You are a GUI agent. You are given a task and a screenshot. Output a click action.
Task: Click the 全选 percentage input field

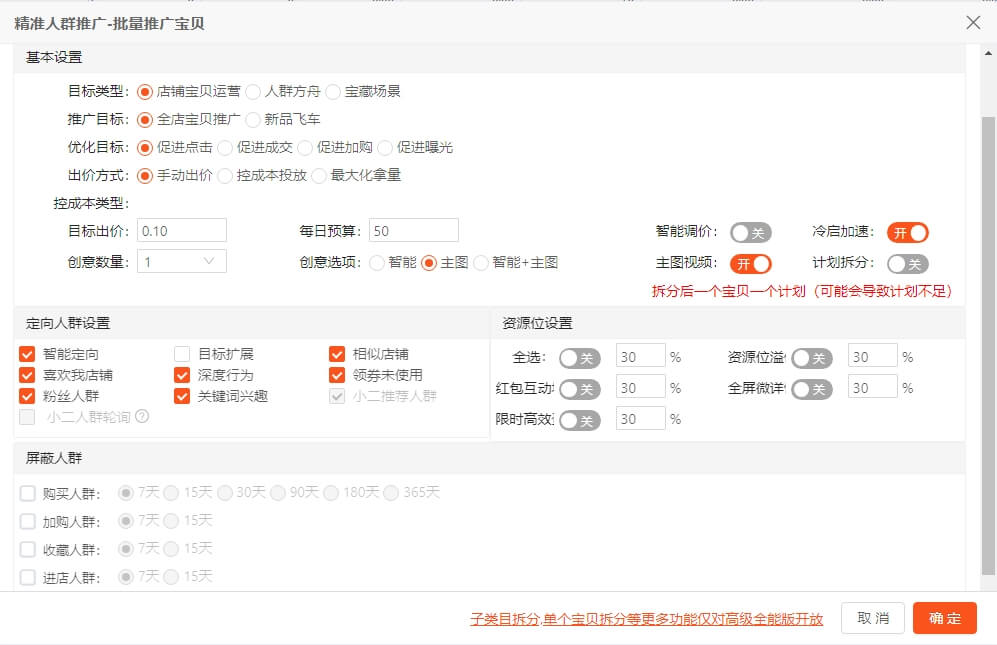coord(641,356)
